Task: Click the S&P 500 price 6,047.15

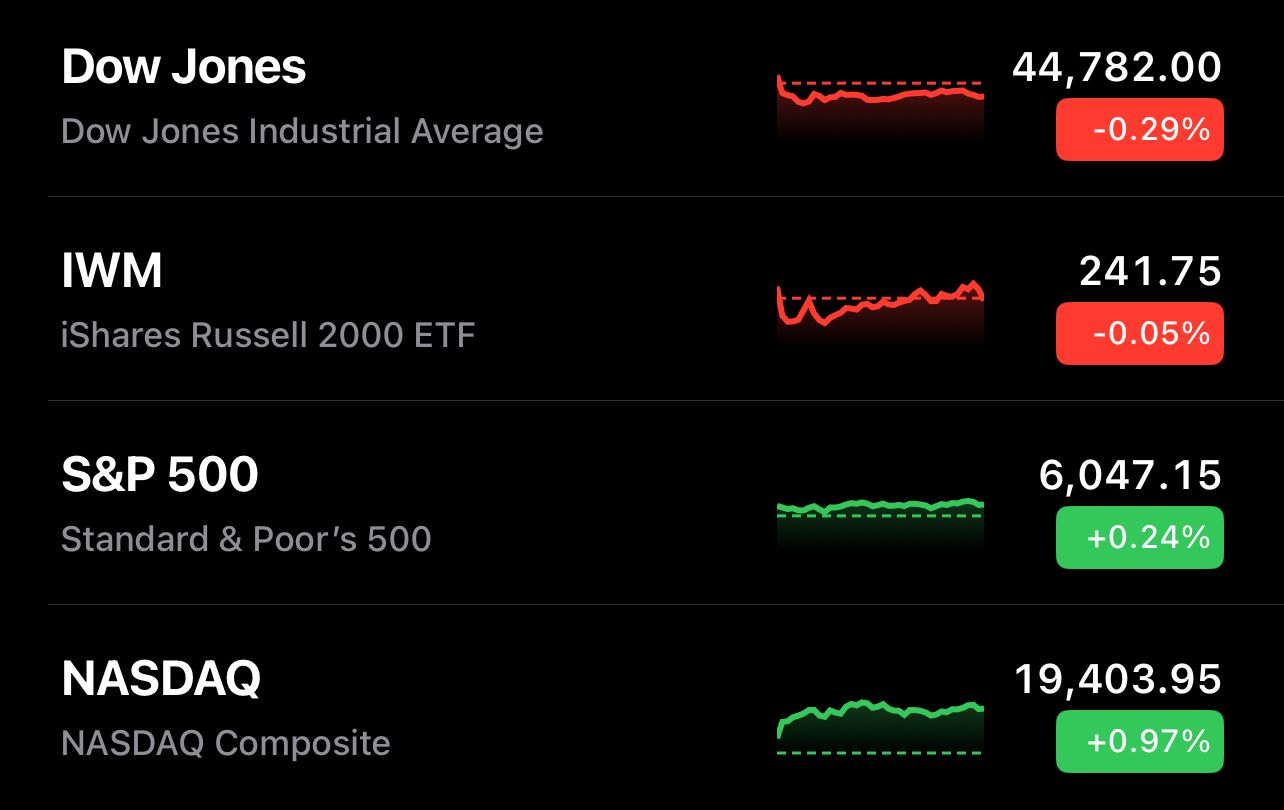Action: click(1130, 476)
